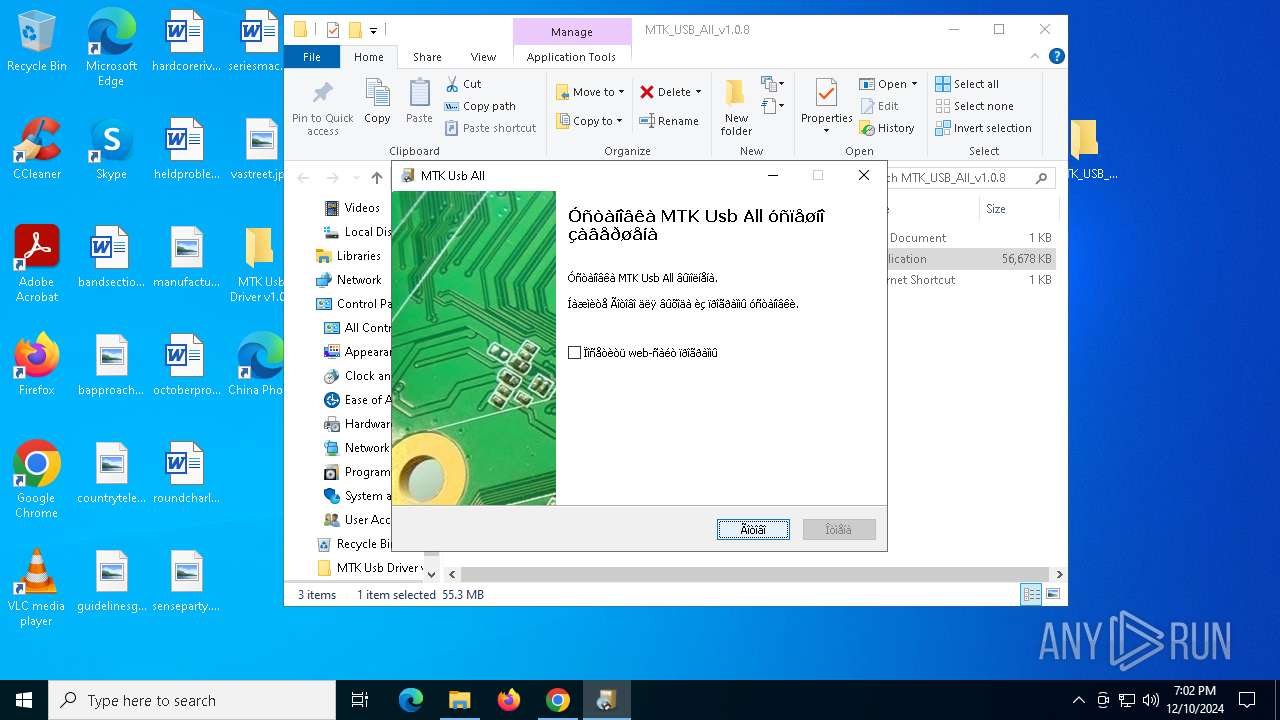Select Videos in navigation pane
The width and height of the screenshot is (1280, 720).
pos(352,208)
